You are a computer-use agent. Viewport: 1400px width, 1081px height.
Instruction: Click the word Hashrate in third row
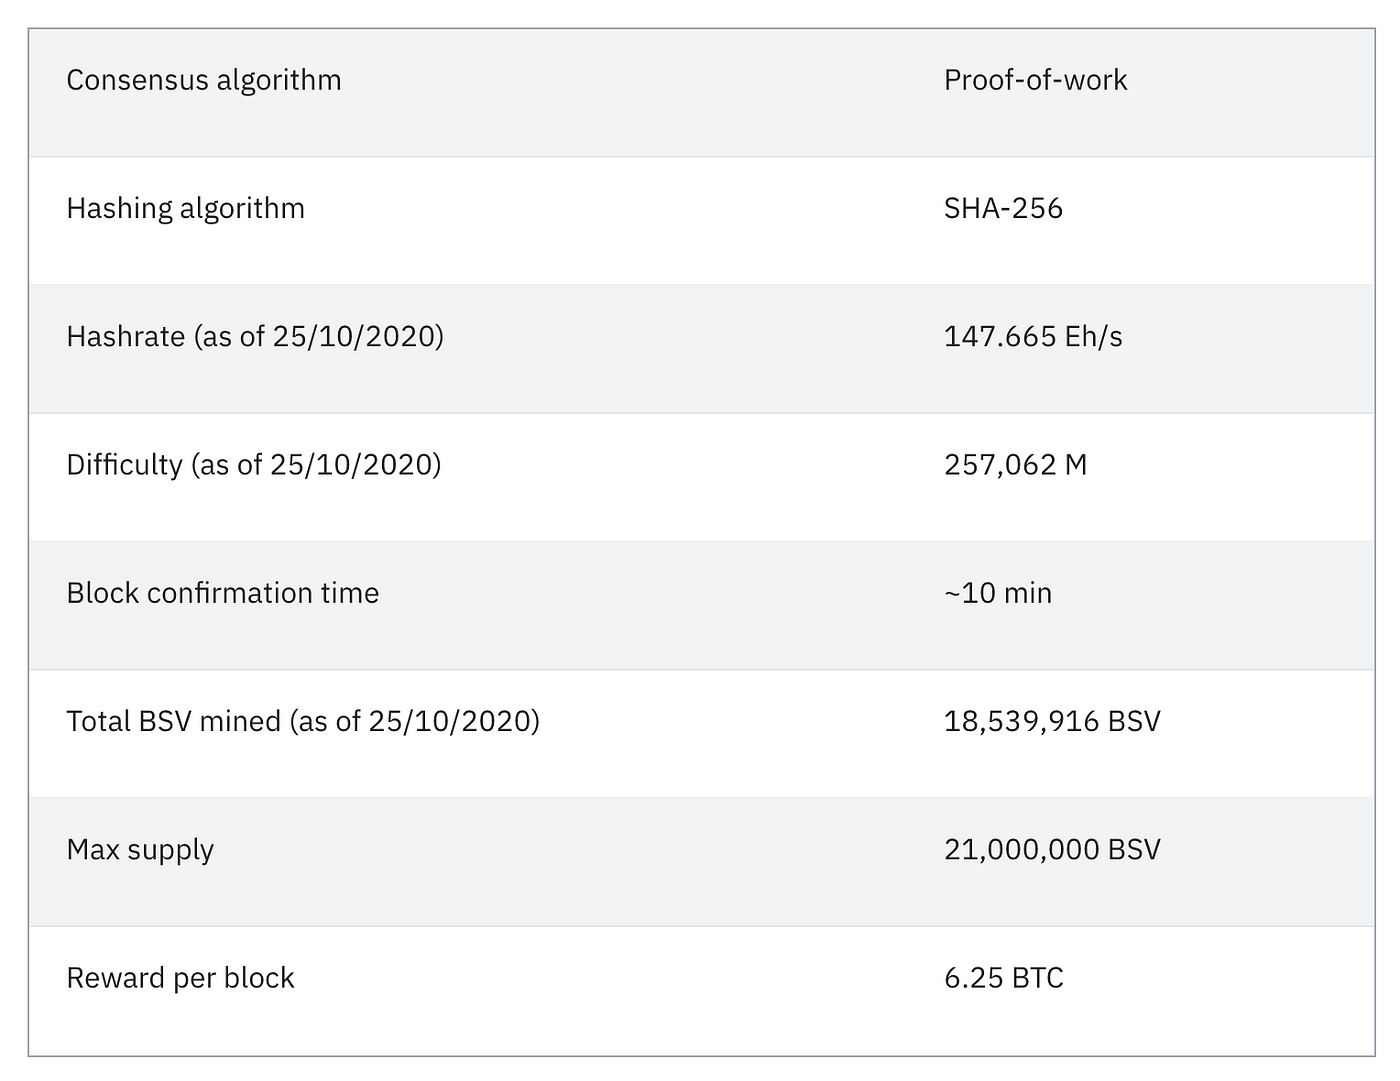(x=126, y=336)
